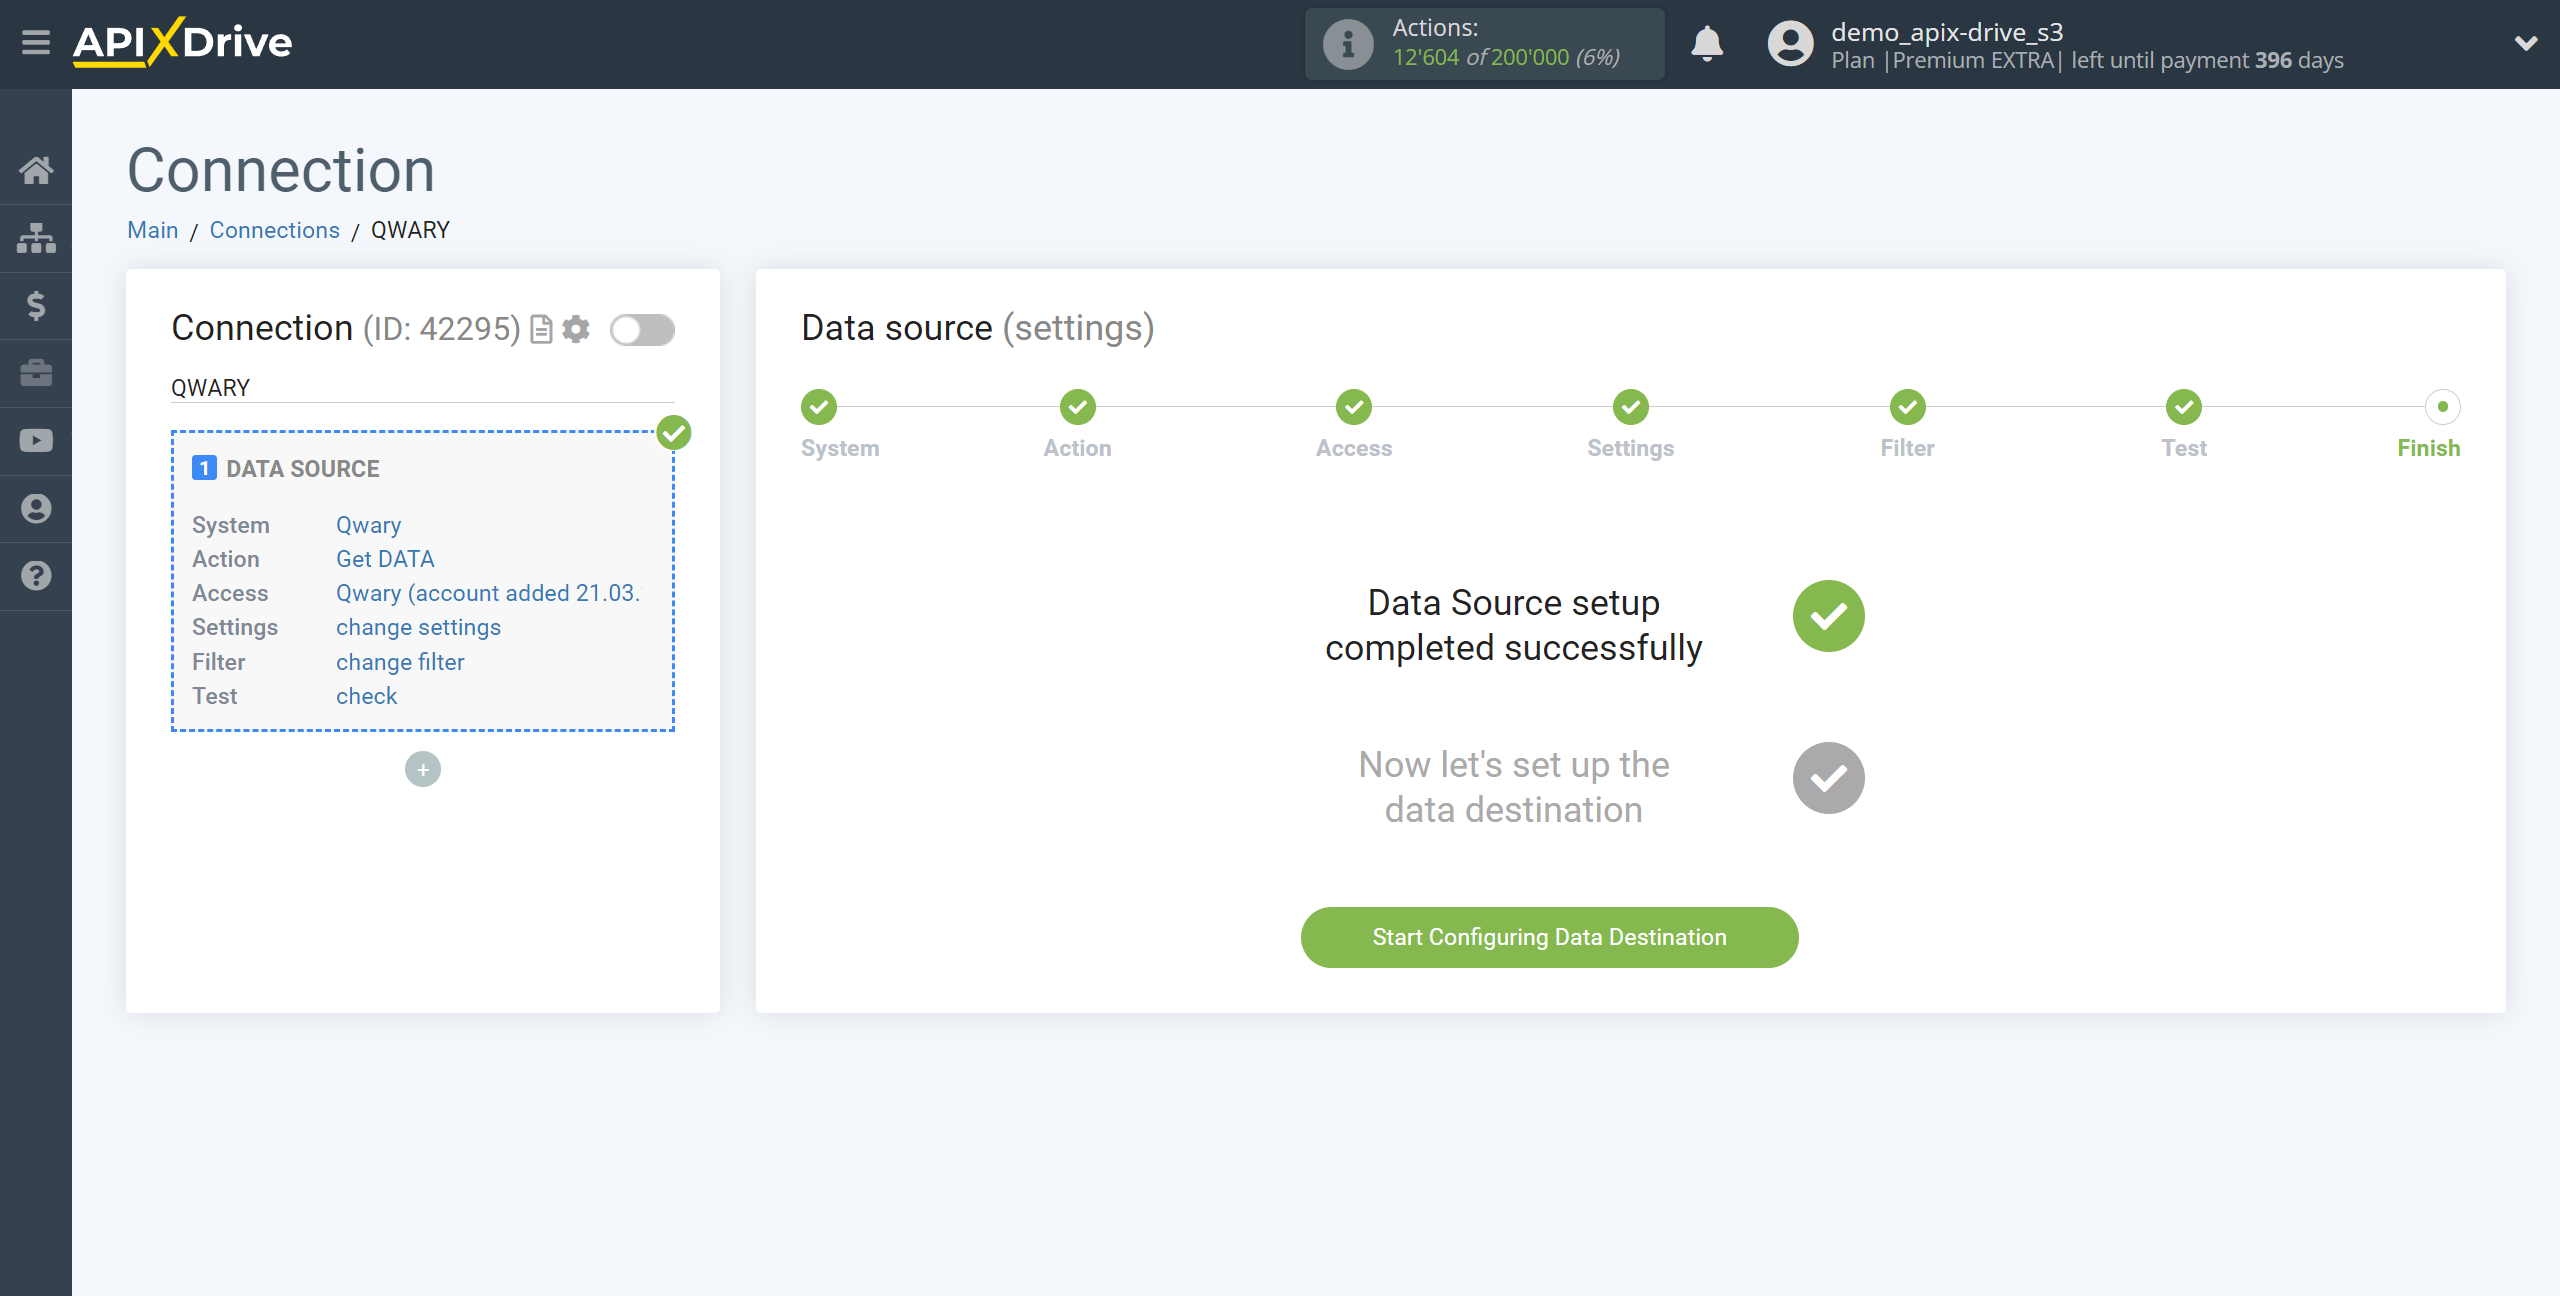Click Start Configuring Data Destination button

click(x=1549, y=937)
